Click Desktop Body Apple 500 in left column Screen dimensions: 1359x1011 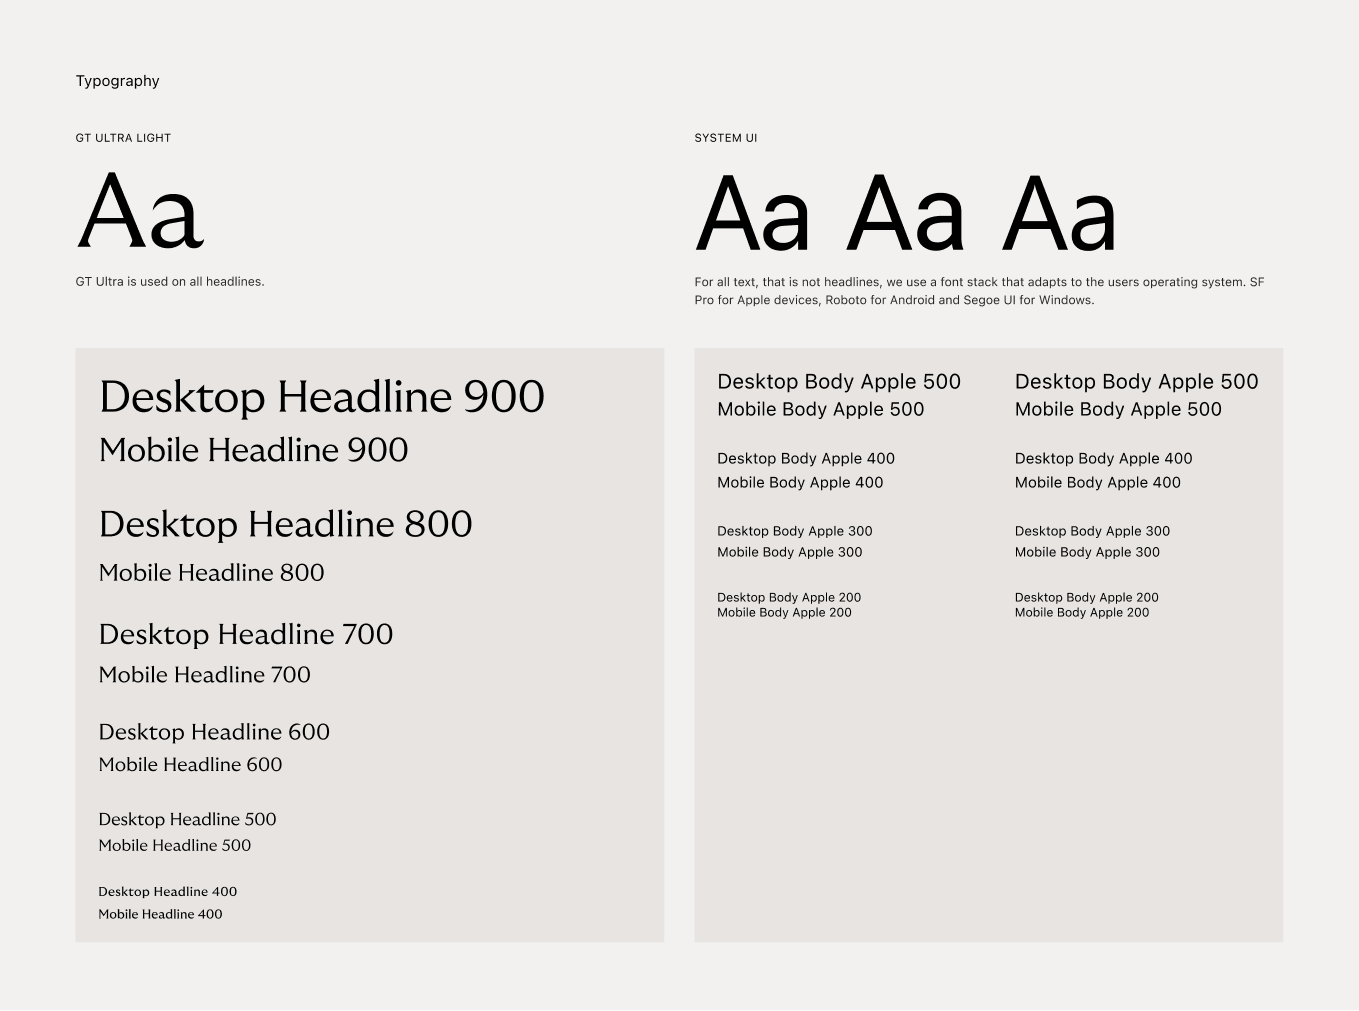pos(838,382)
